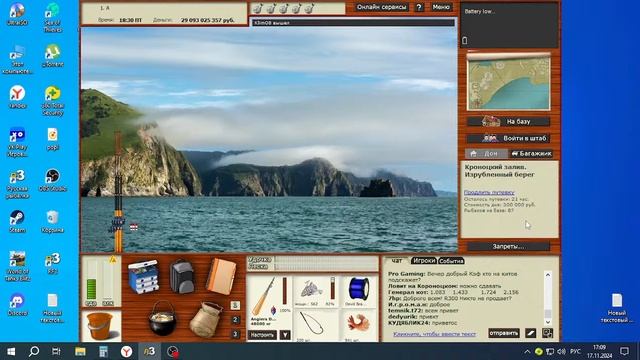Open the notification center icon
Screen dimensions: 640x360
624,351
